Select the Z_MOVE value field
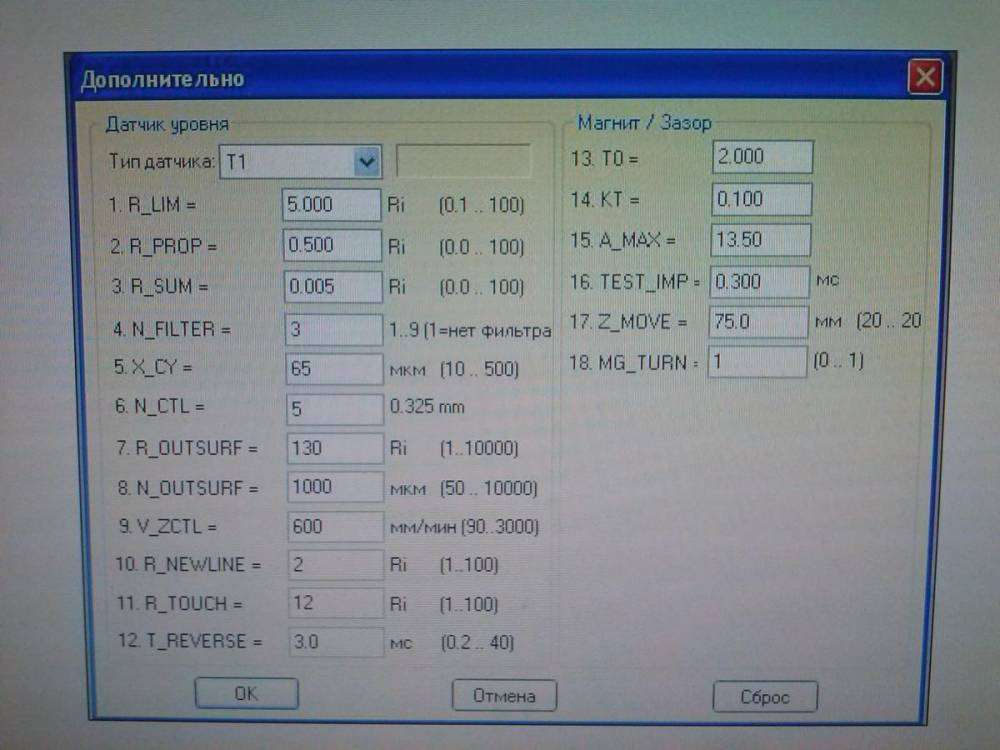The image size is (1000, 750). [758, 322]
